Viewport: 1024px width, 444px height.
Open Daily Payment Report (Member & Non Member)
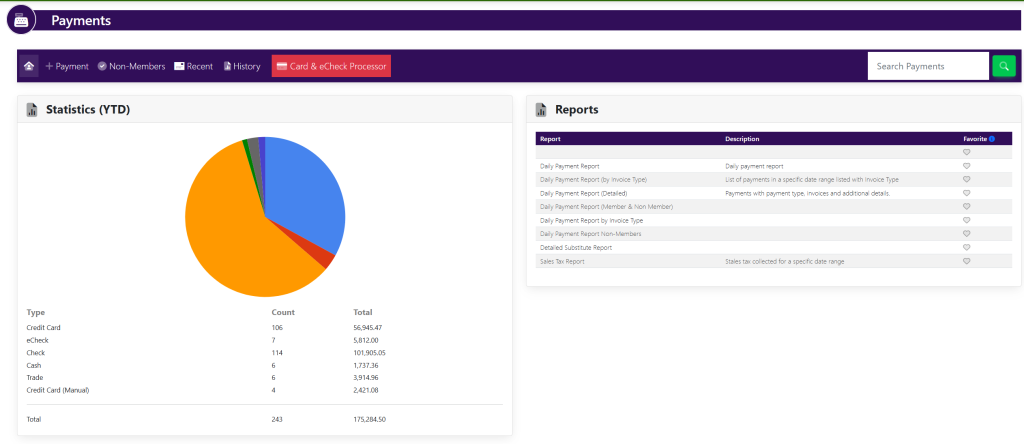606,206
